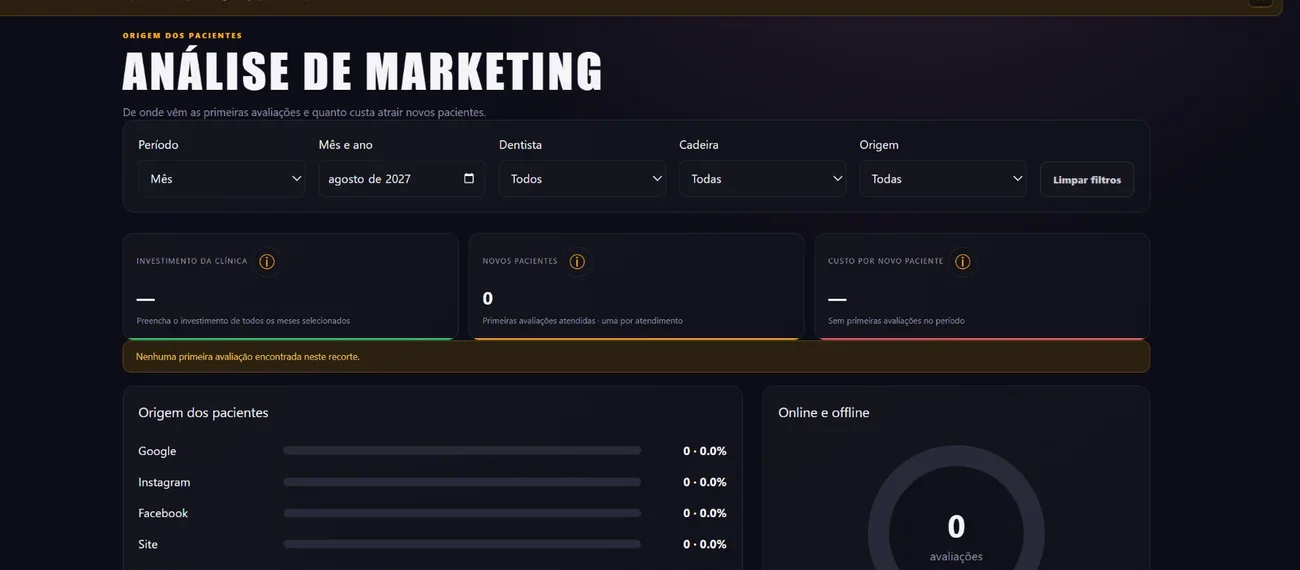The image size is (1300, 570).
Task: Click the Instagram value 0 · 0.0%
Action: pyautogui.click(x=705, y=482)
